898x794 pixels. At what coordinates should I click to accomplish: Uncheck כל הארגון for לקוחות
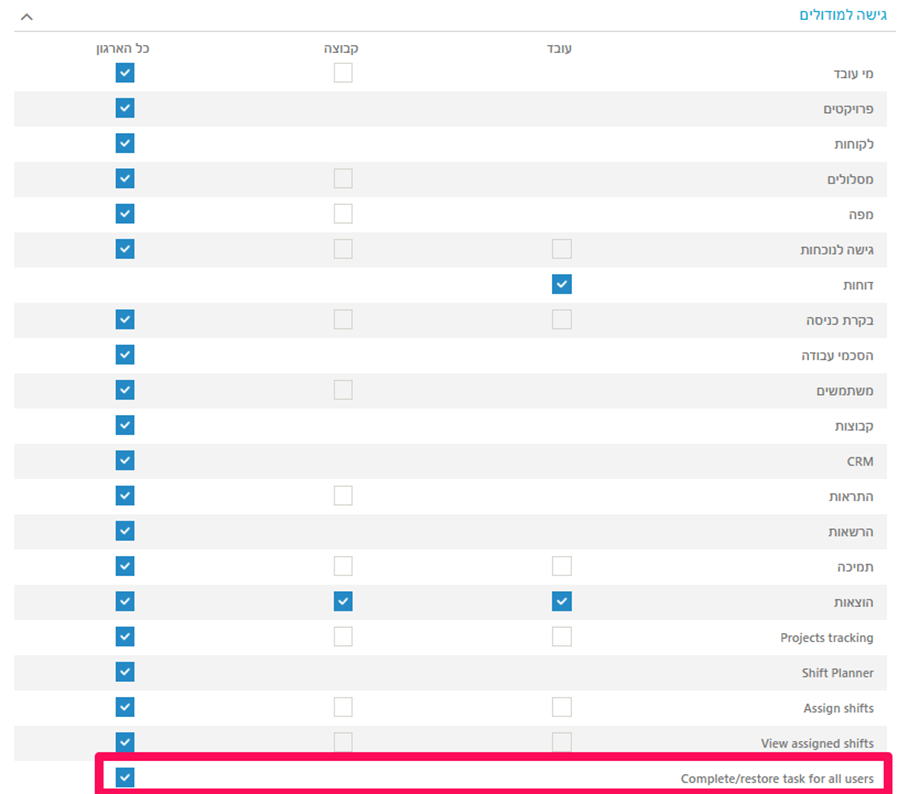pyautogui.click(x=125, y=143)
